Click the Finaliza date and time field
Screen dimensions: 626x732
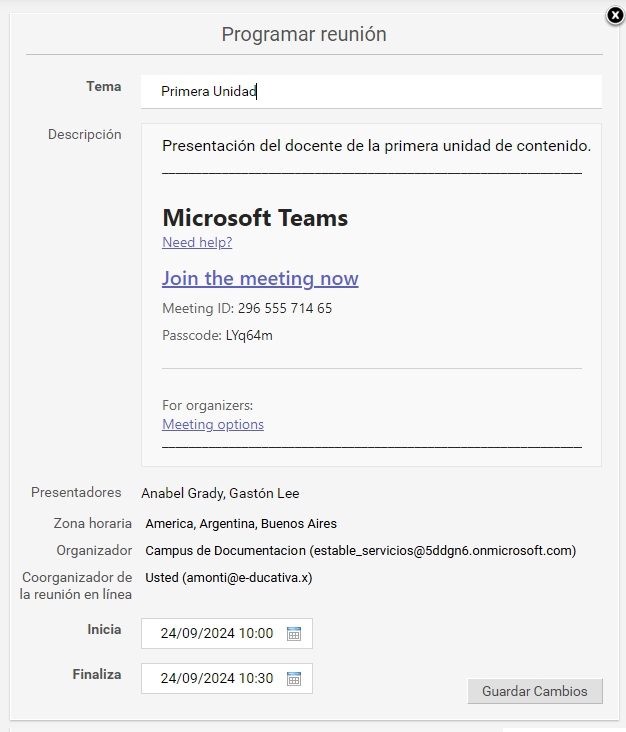216,678
